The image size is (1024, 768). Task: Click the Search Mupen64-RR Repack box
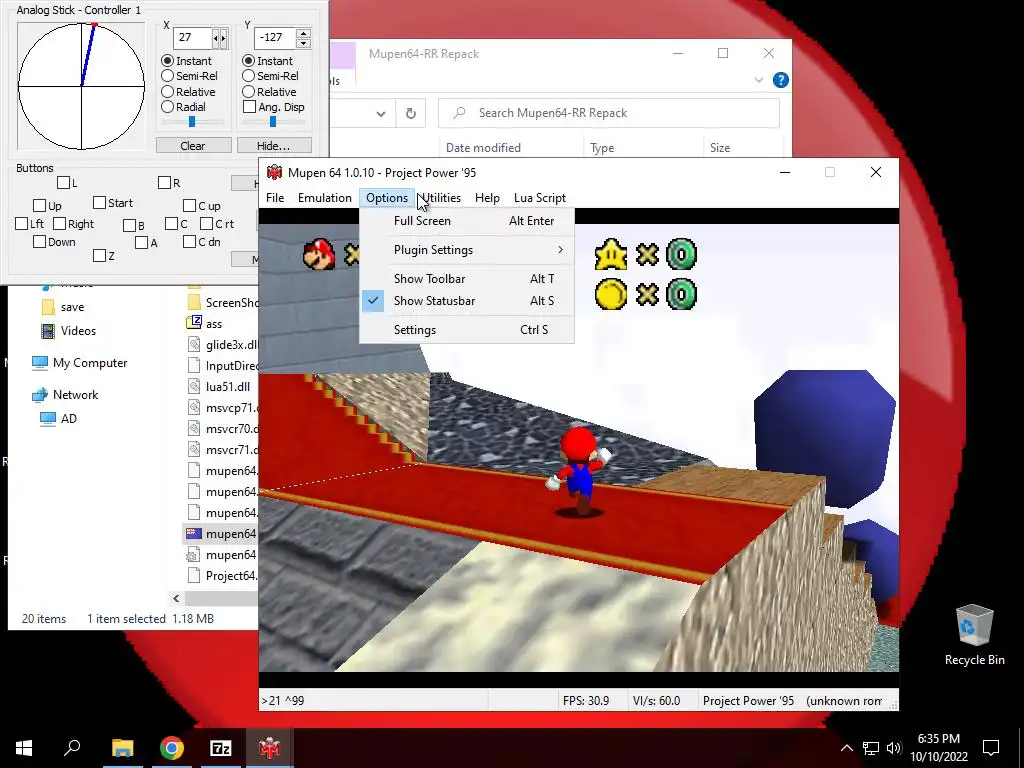coord(609,113)
